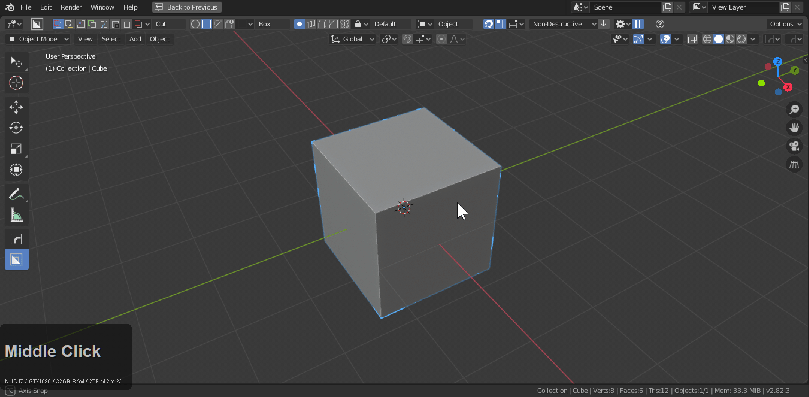
Task: Click the question mark help icon
Action: [659, 24]
